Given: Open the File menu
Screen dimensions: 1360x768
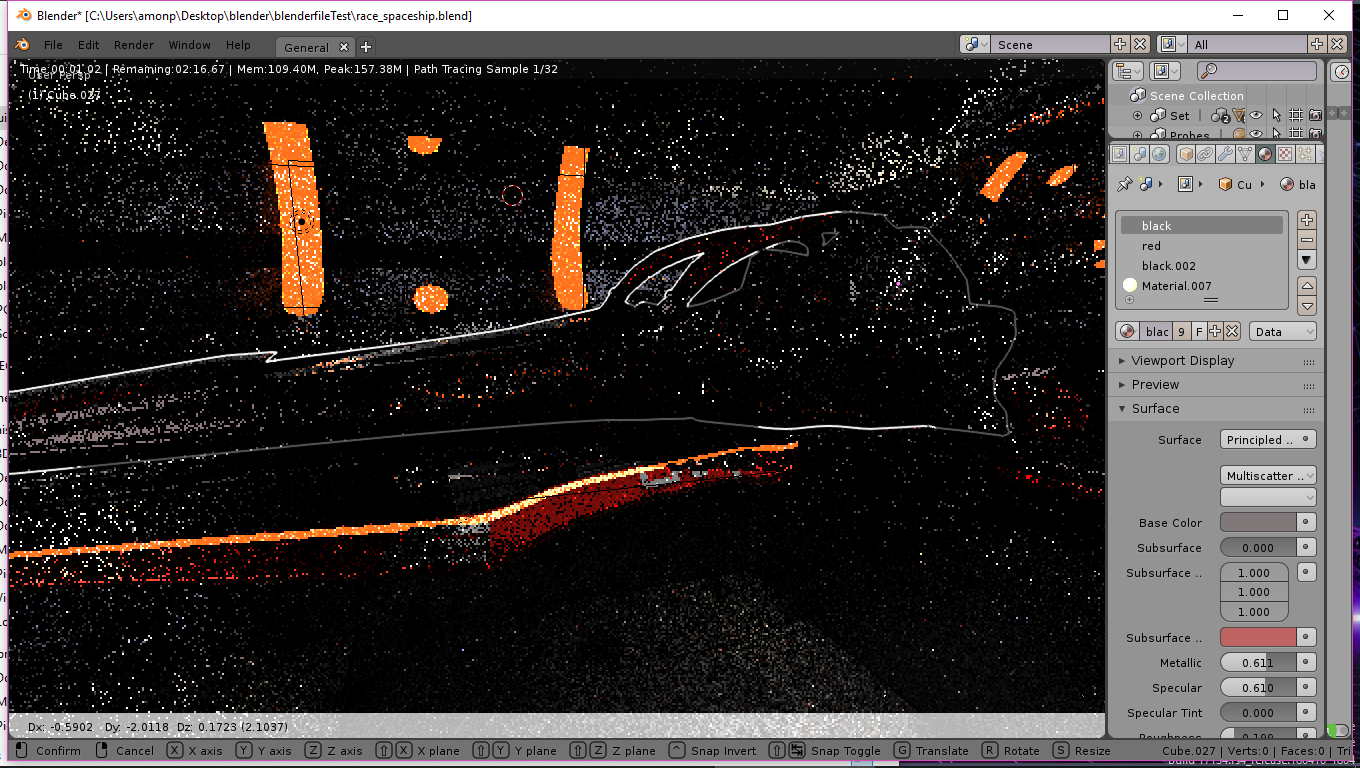Looking at the screenshot, I should coord(53,45).
